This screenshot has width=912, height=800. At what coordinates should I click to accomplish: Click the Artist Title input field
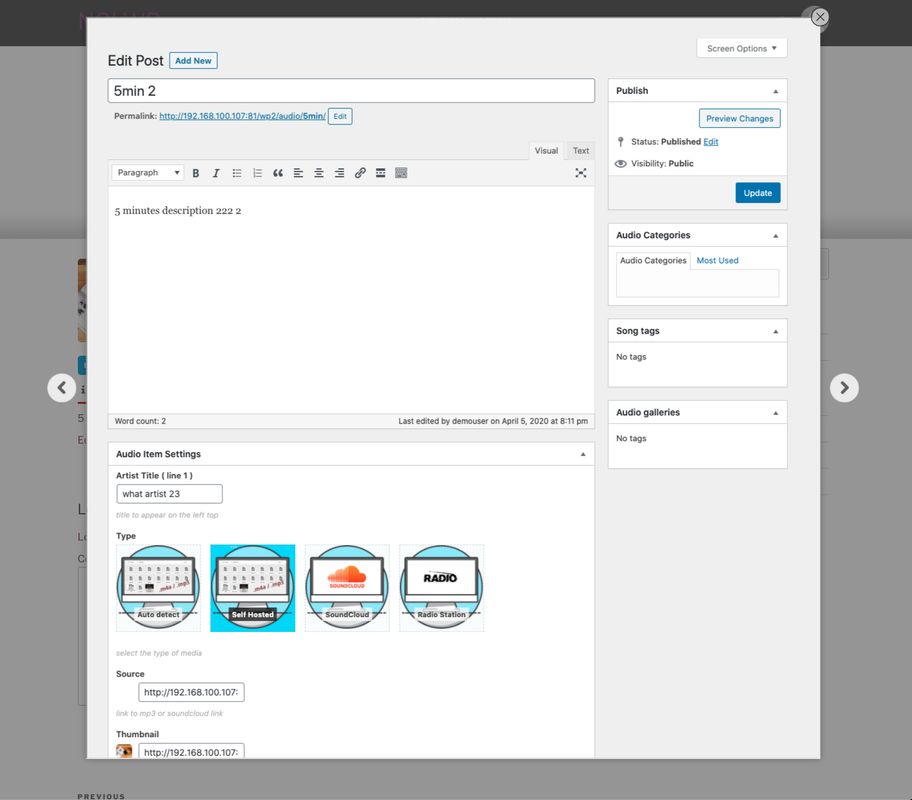[x=169, y=494]
